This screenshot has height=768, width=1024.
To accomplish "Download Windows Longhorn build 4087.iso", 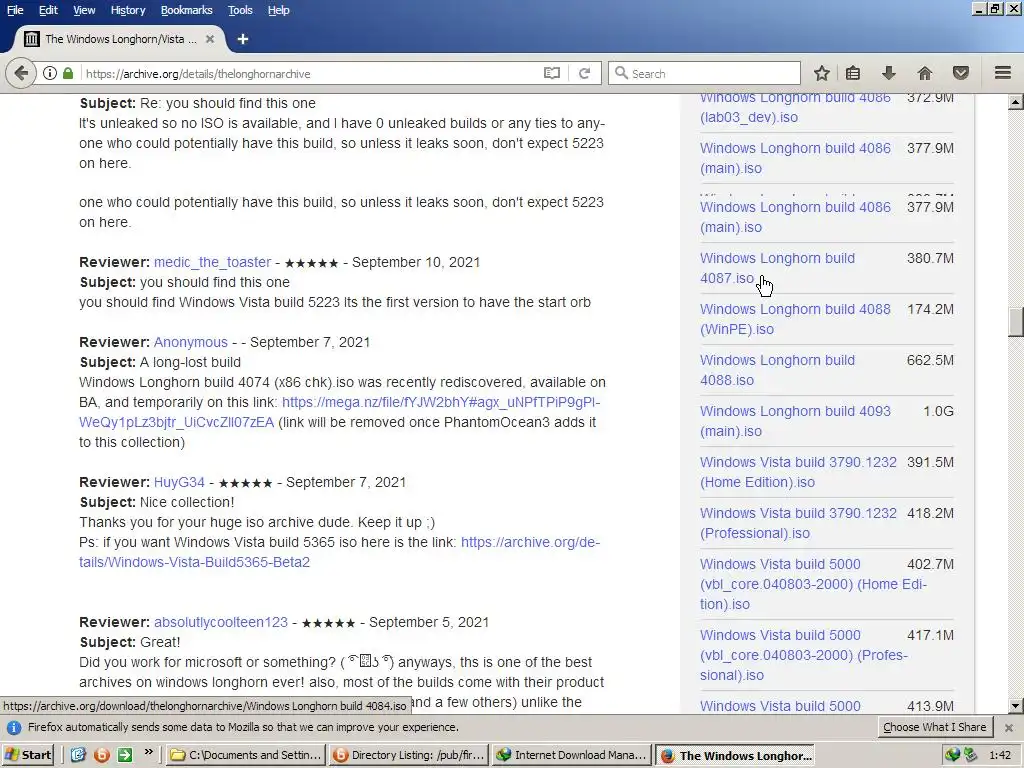I will [777, 268].
